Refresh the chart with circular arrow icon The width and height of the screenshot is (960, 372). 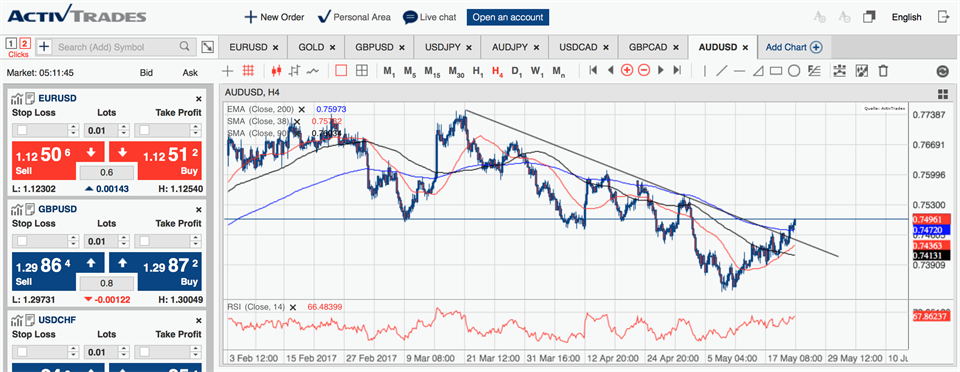click(942, 72)
